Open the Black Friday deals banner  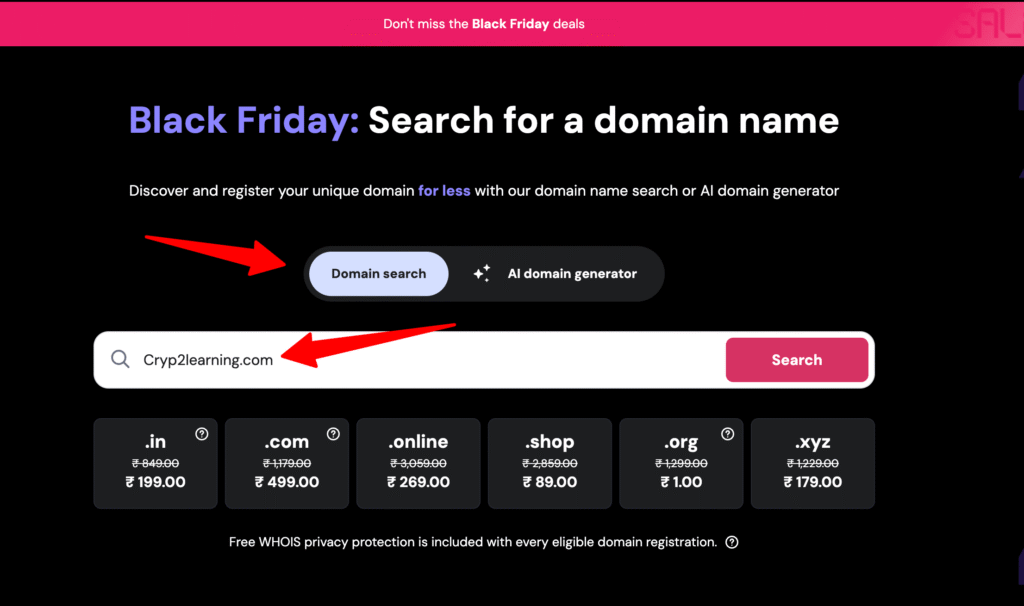[484, 24]
